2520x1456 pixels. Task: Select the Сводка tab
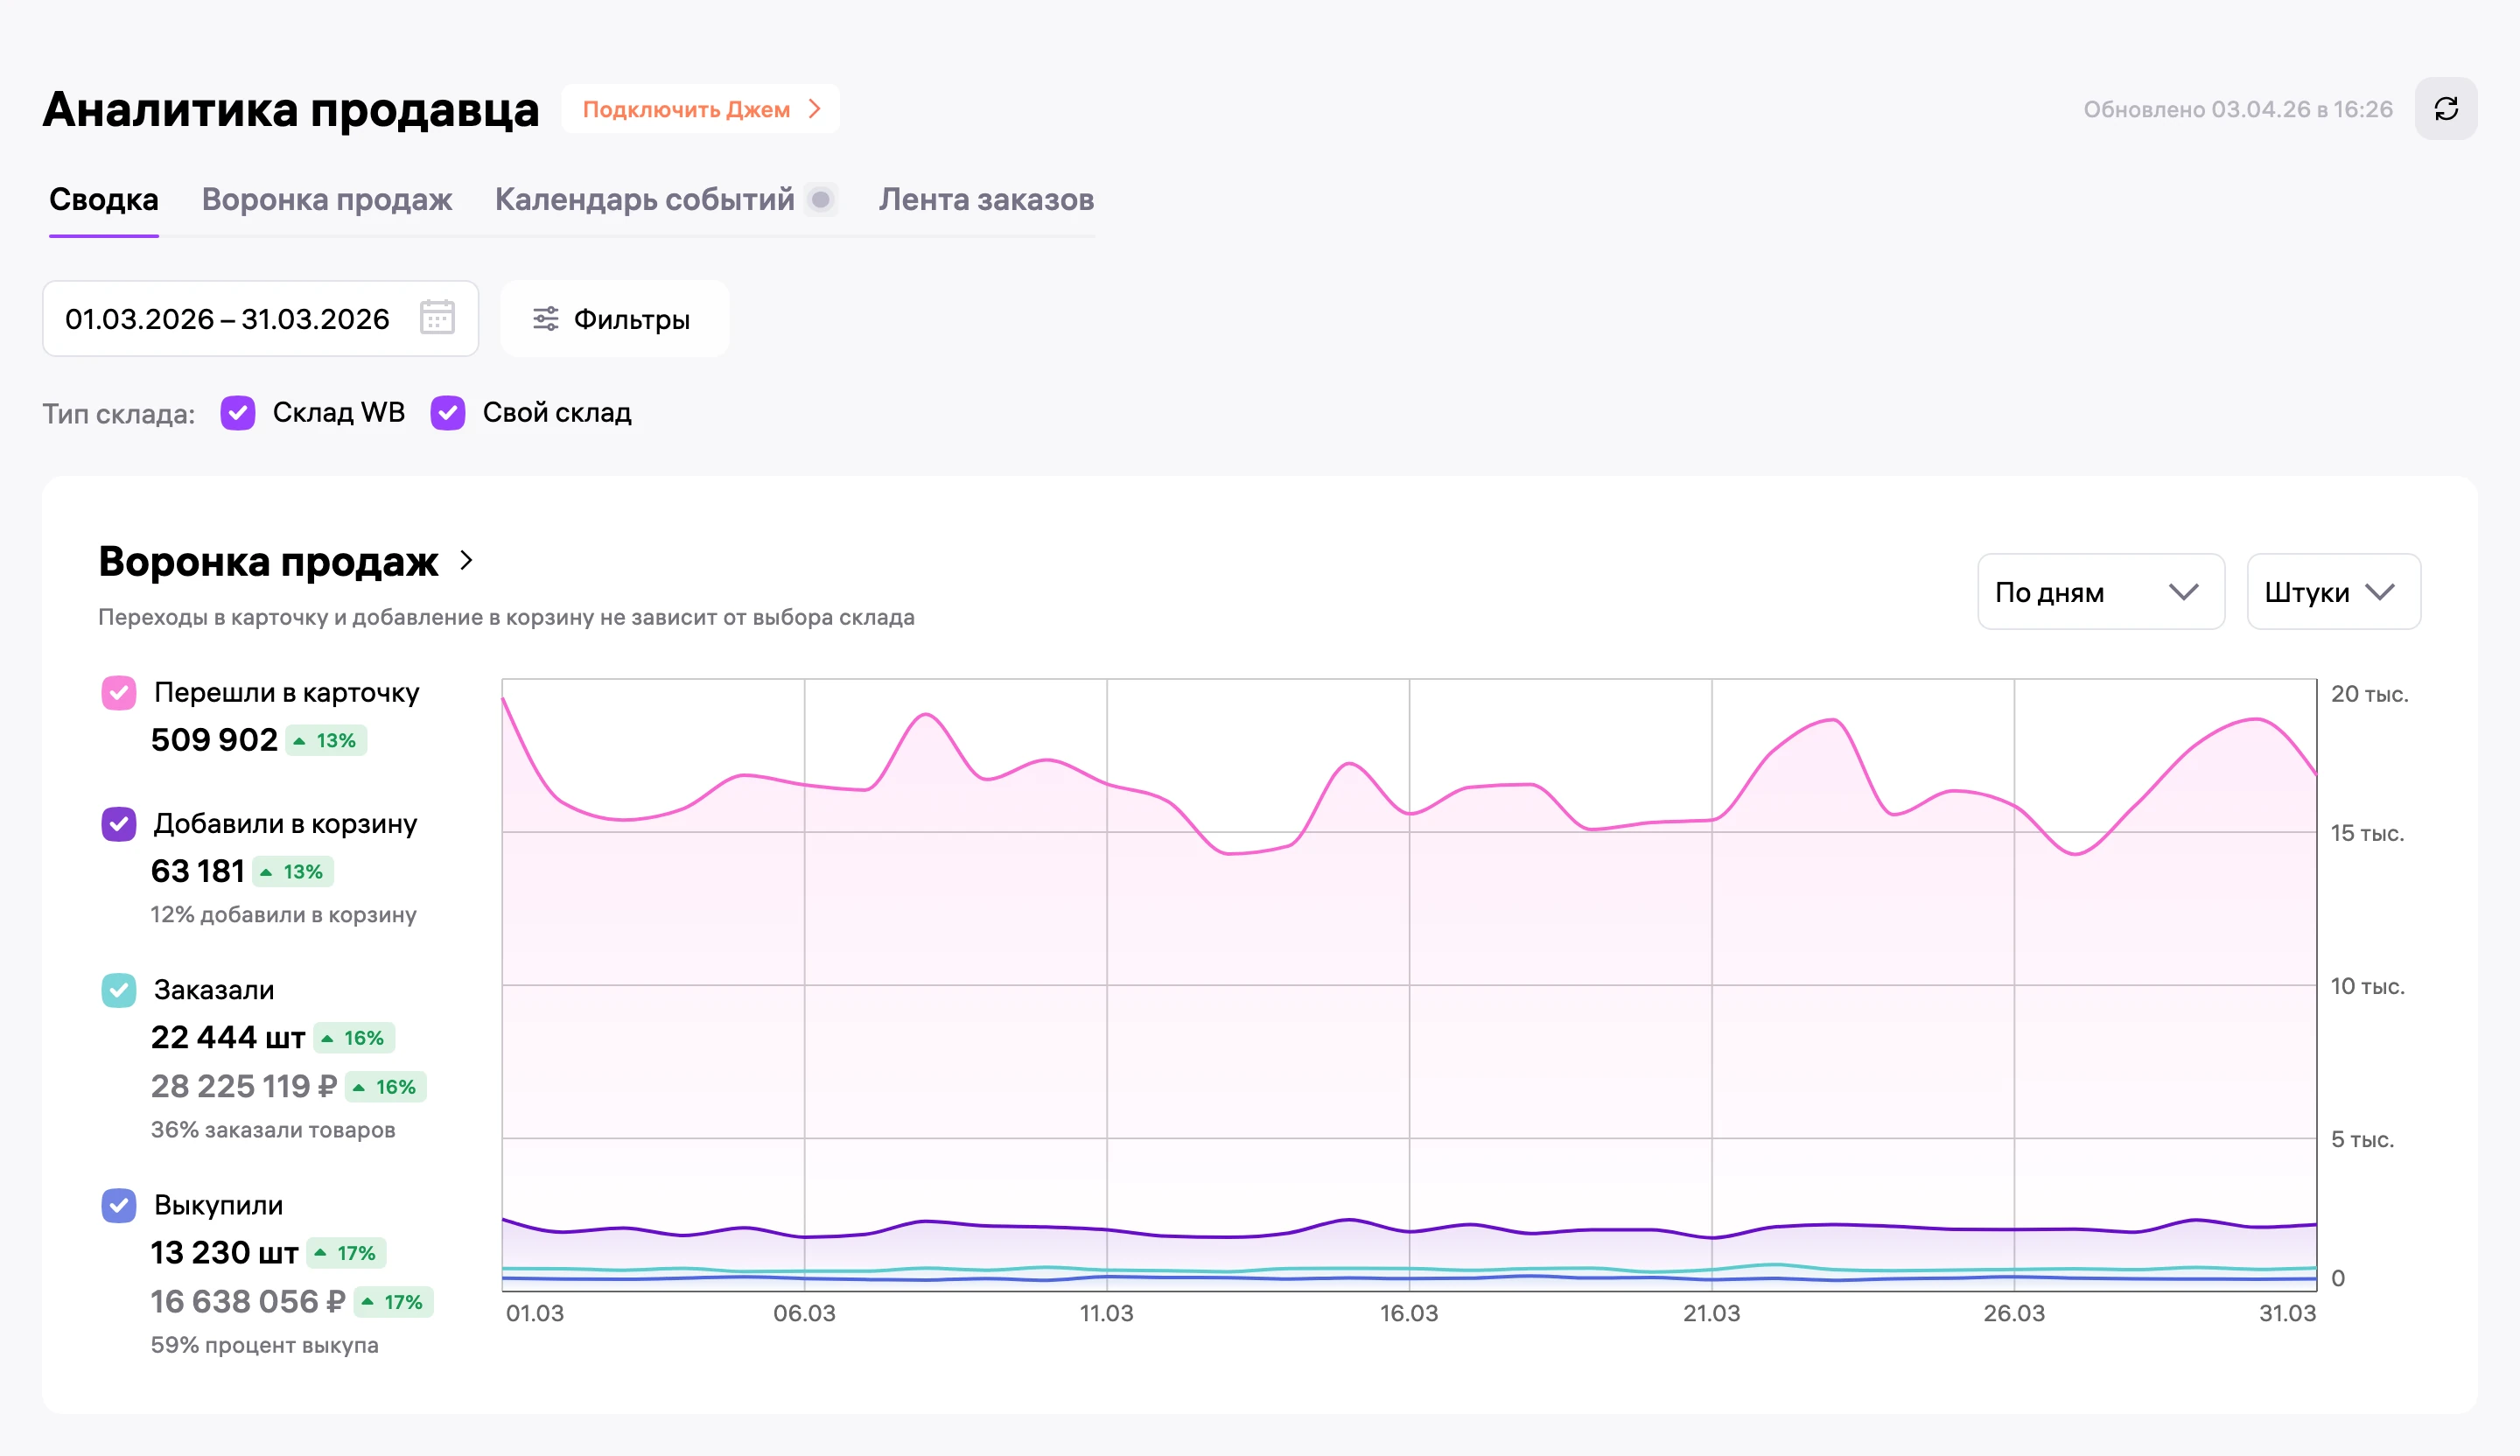(x=104, y=200)
